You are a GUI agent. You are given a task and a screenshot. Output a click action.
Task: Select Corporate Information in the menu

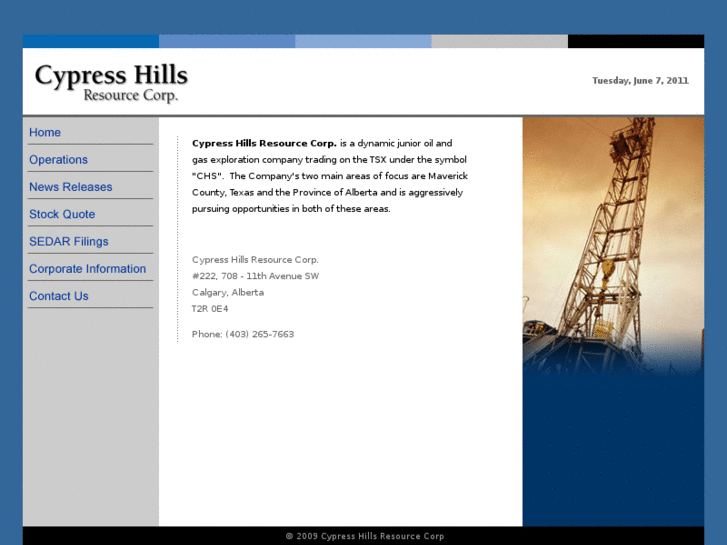click(x=88, y=269)
